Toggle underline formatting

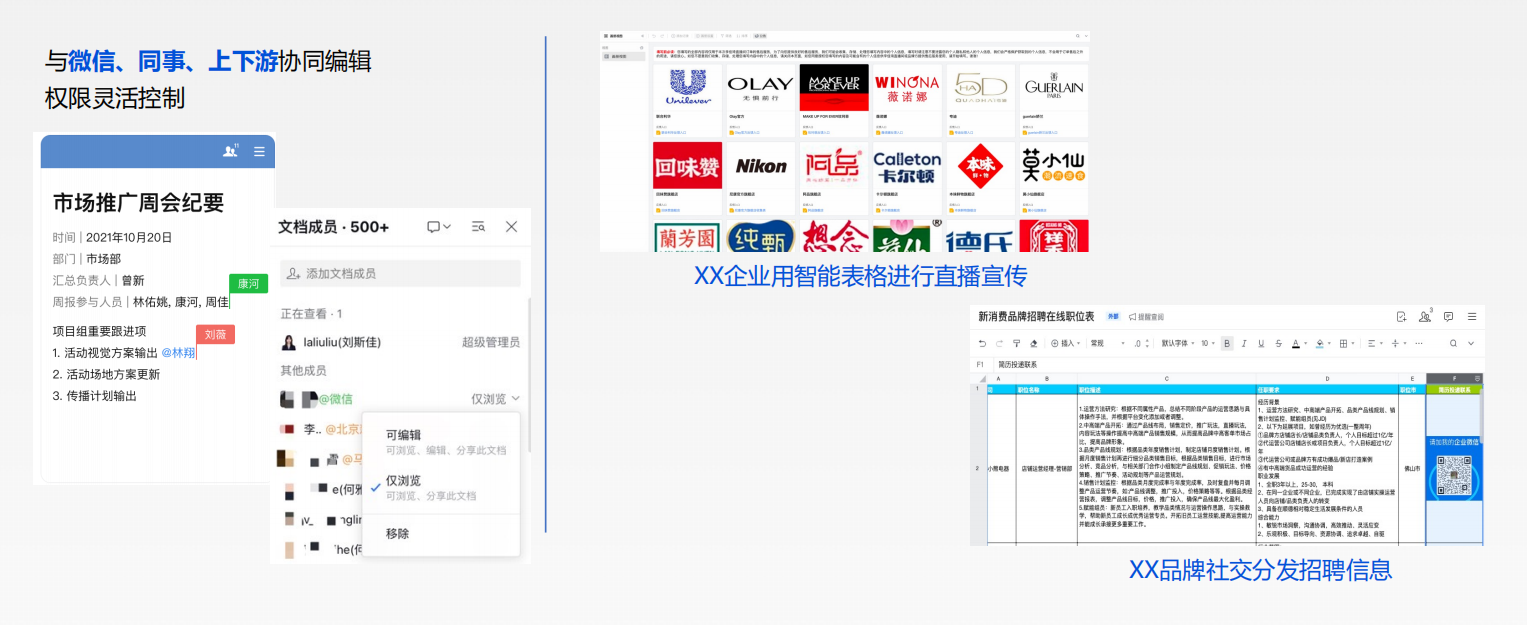tap(1261, 343)
